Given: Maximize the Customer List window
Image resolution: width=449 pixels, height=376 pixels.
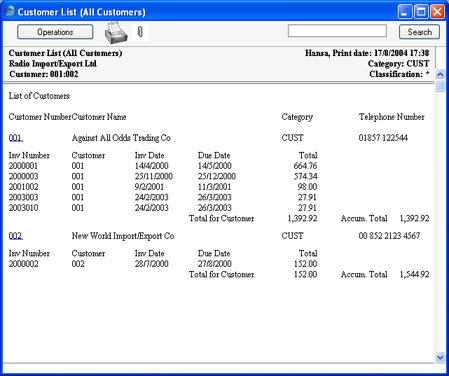Looking at the screenshot, I should (x=421, y=12).
